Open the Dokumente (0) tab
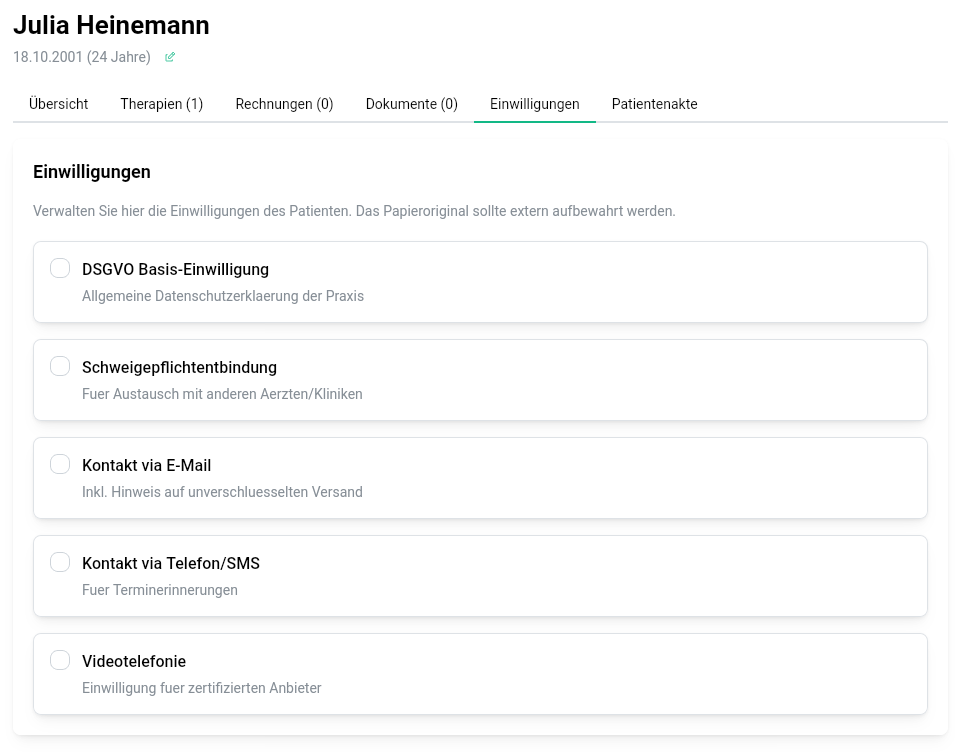The image size is (955, 752). [411, 104]
